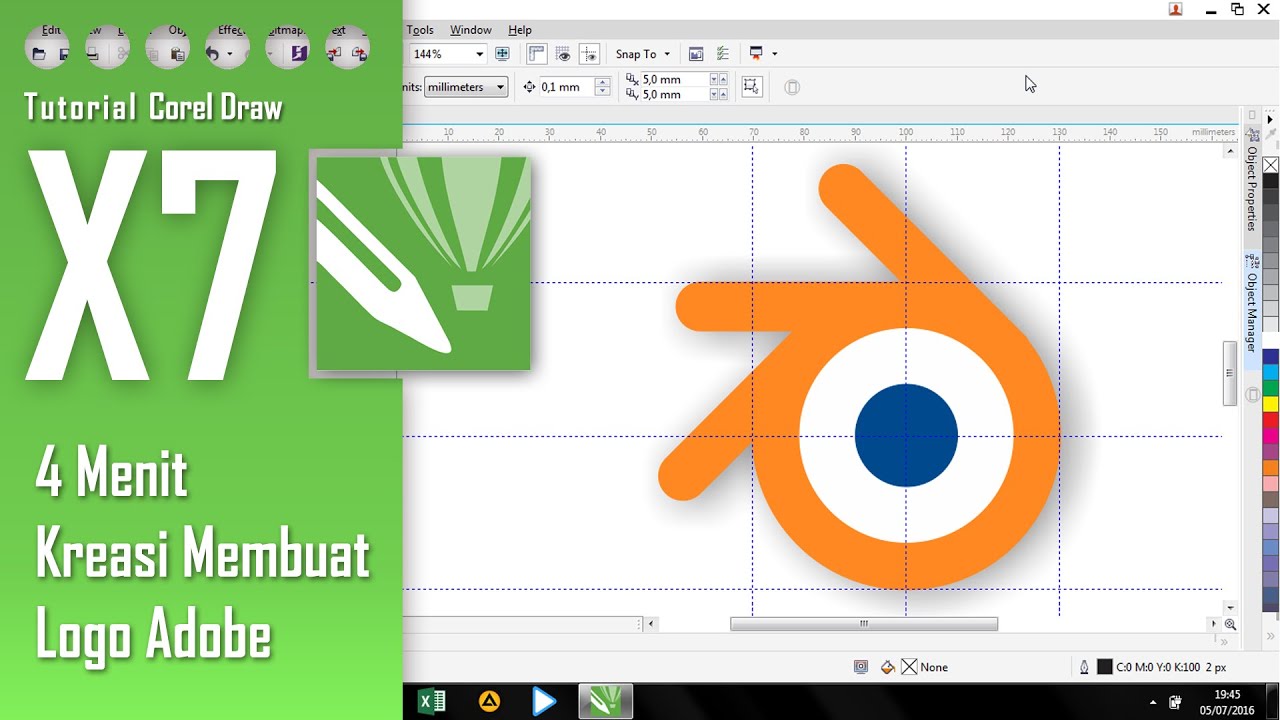This screenshot has height=720, width=1280.
Task: Click the Undo arrow icon
Action: [x=212, y=55]
